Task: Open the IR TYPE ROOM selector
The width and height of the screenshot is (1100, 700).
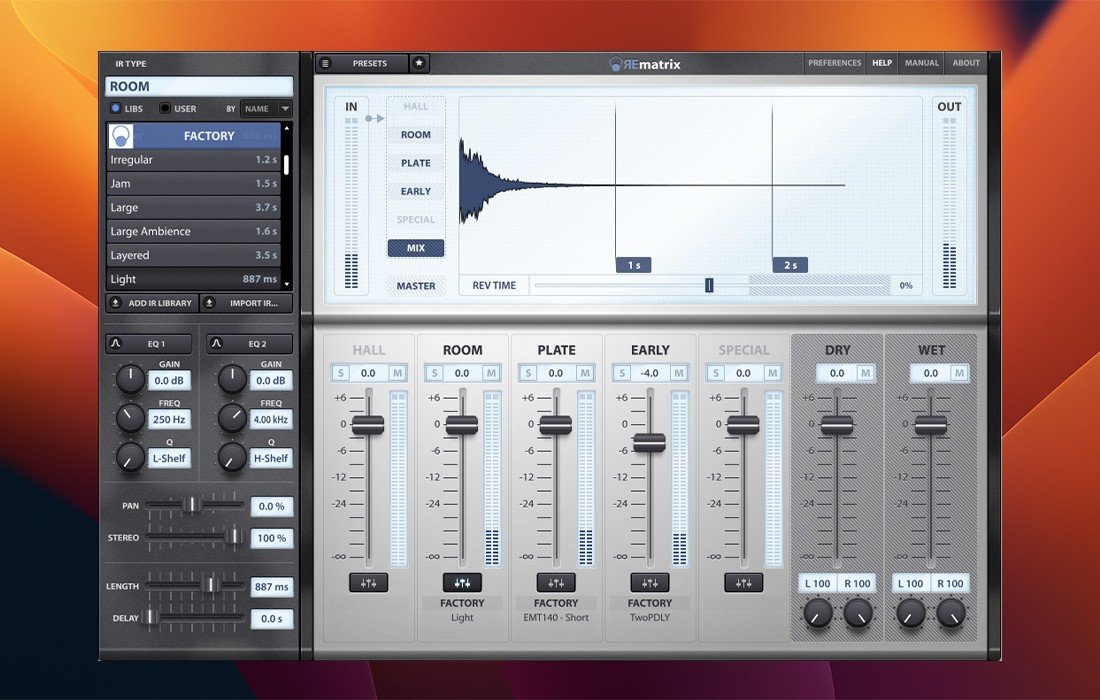Action: point(198,87)
